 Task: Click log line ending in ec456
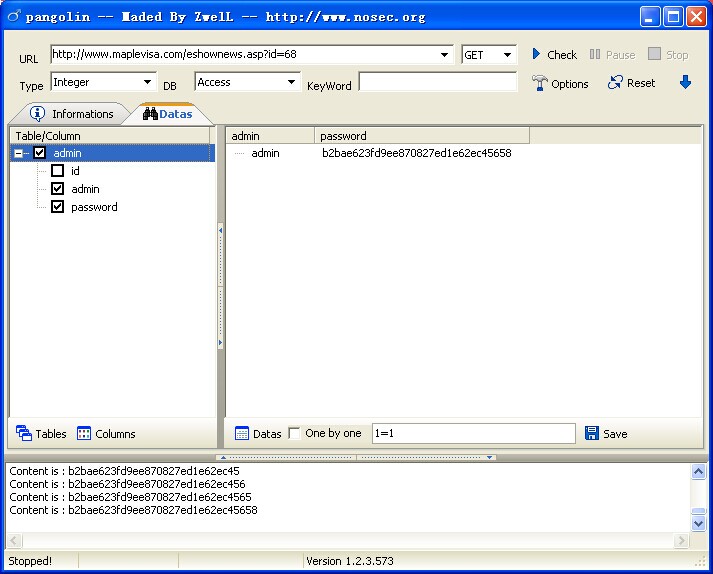click(x=127, y=484)
